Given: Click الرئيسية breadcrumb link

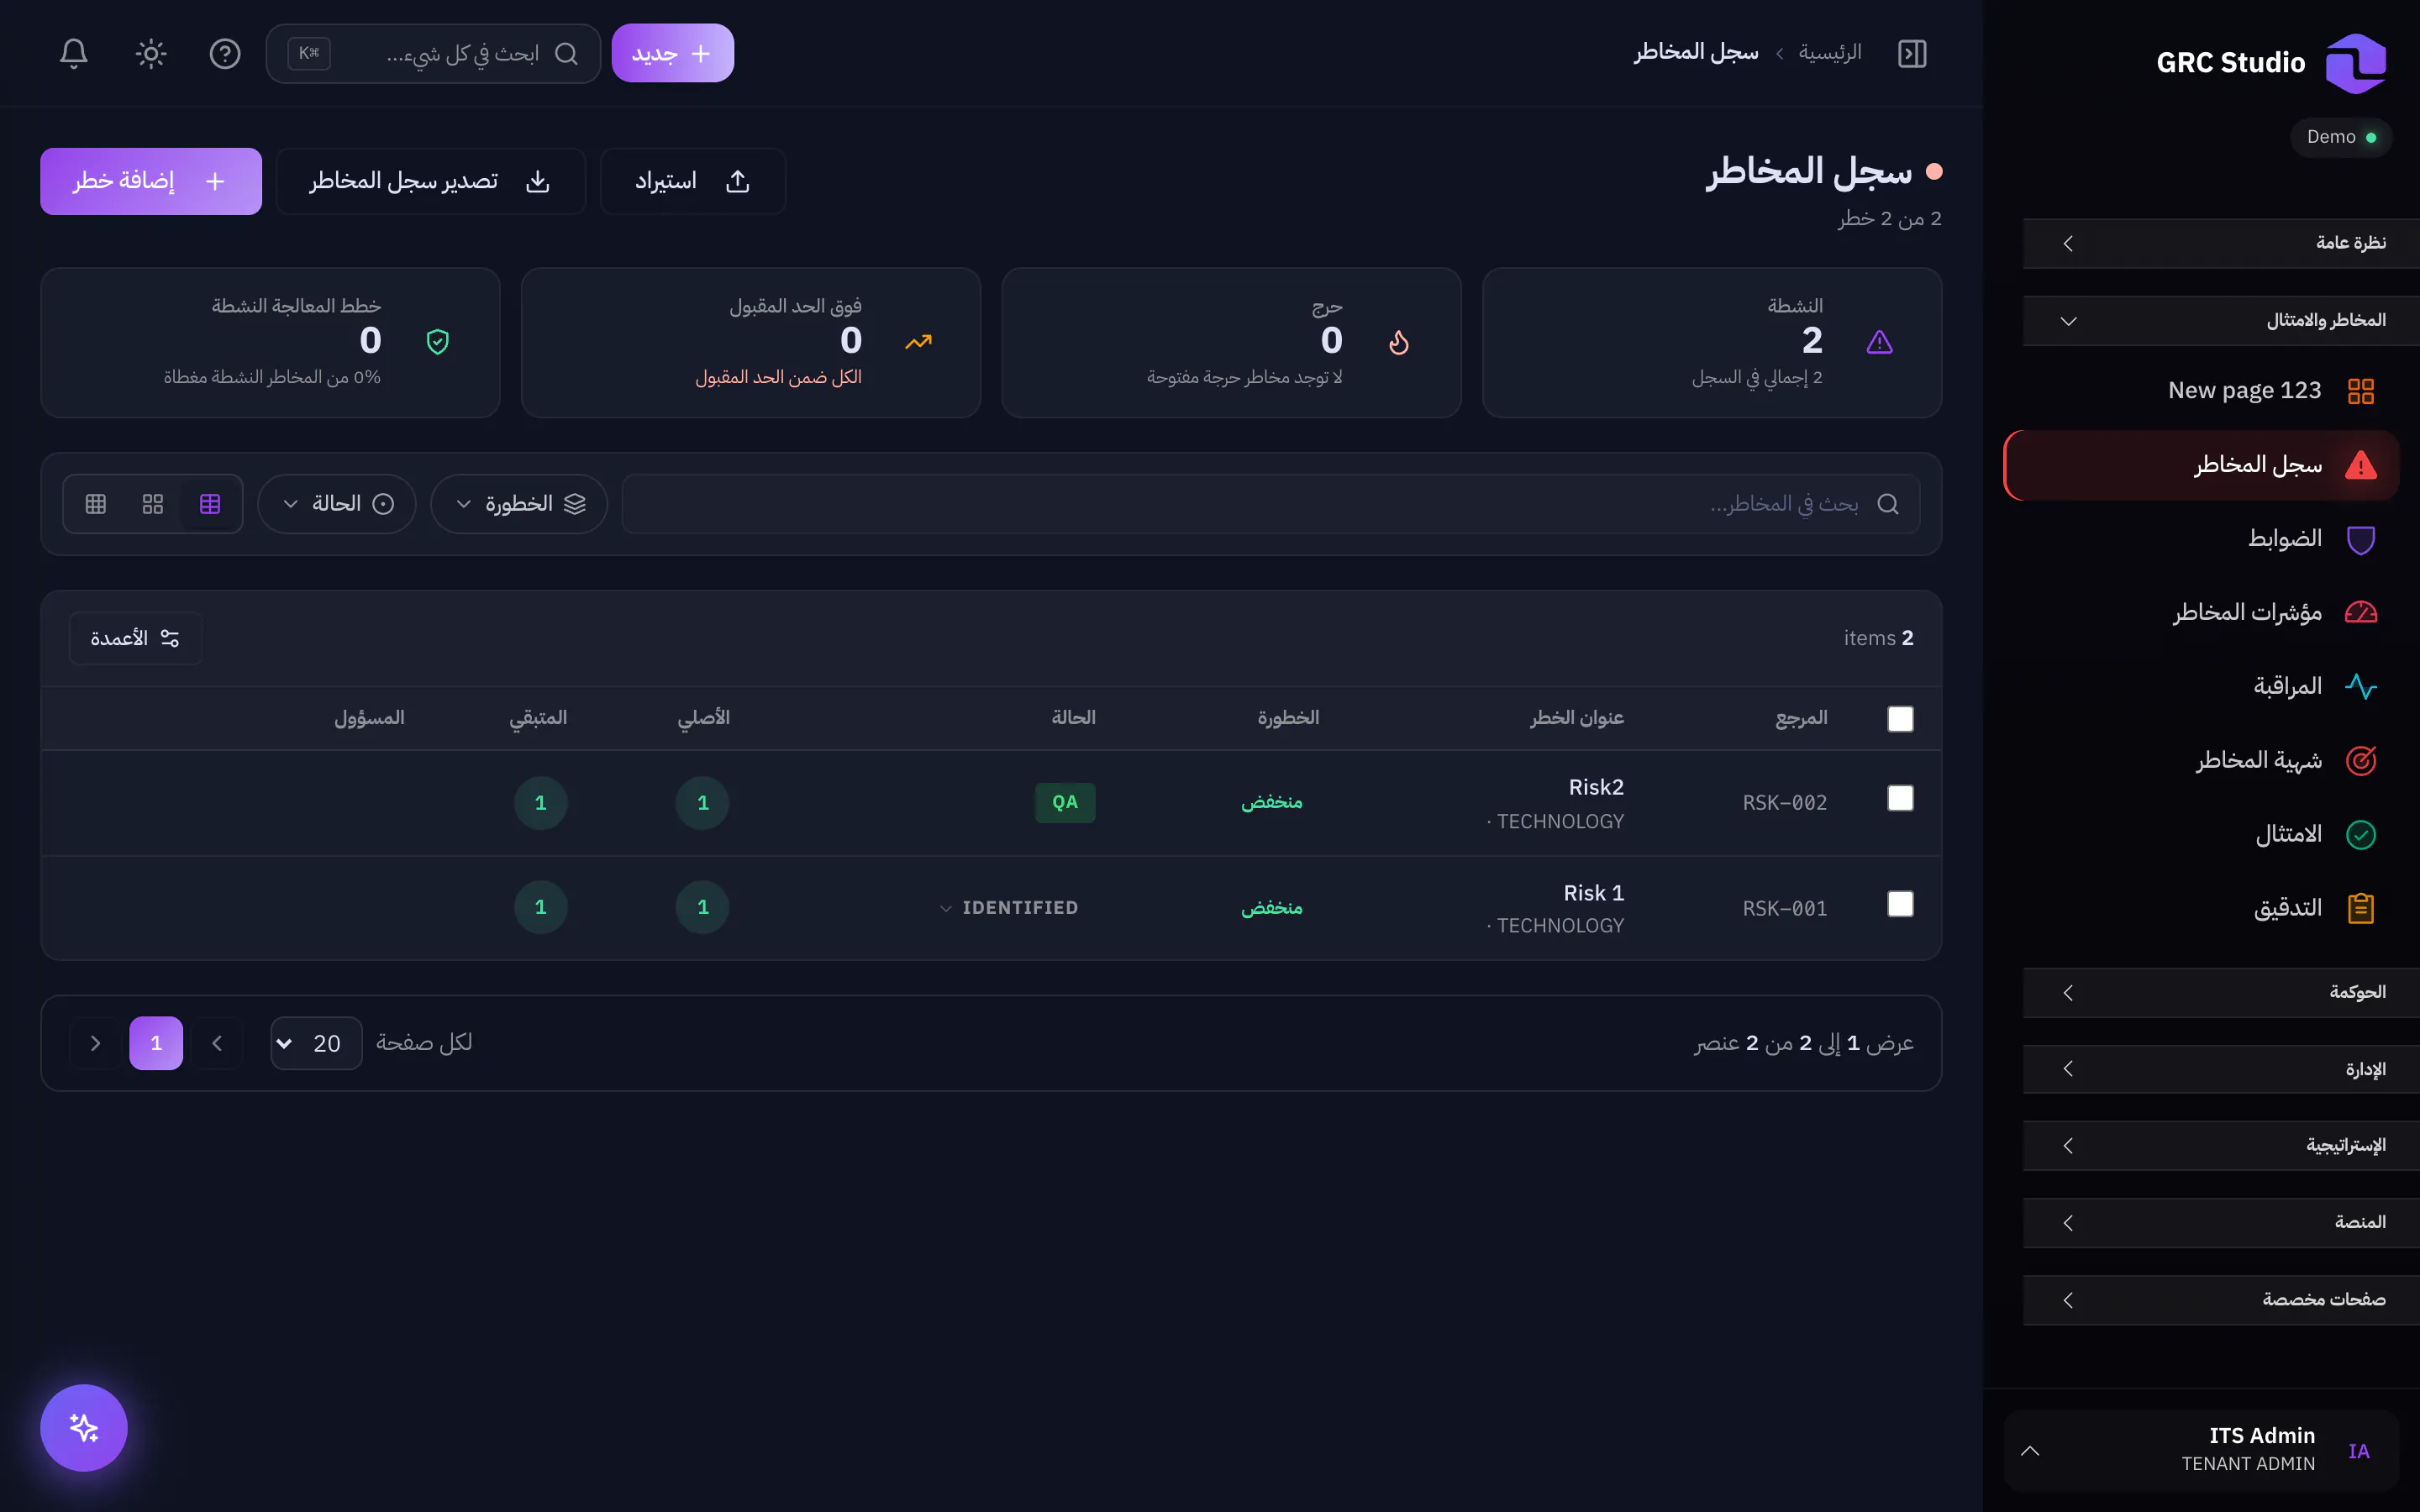Looking at the screenshot, I should (x=1830, y=52).
